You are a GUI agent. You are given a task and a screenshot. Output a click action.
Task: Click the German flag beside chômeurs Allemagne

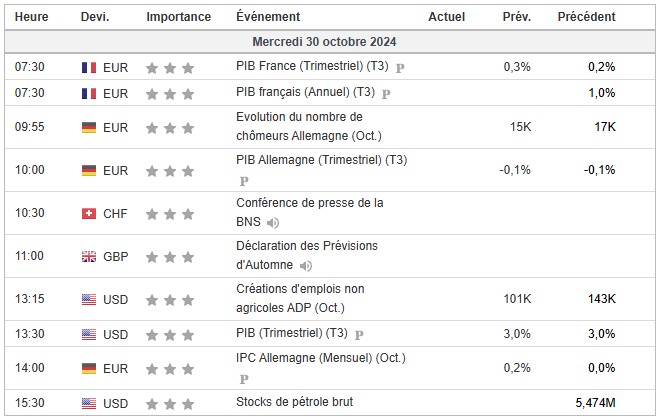click(x=87, y=128)
